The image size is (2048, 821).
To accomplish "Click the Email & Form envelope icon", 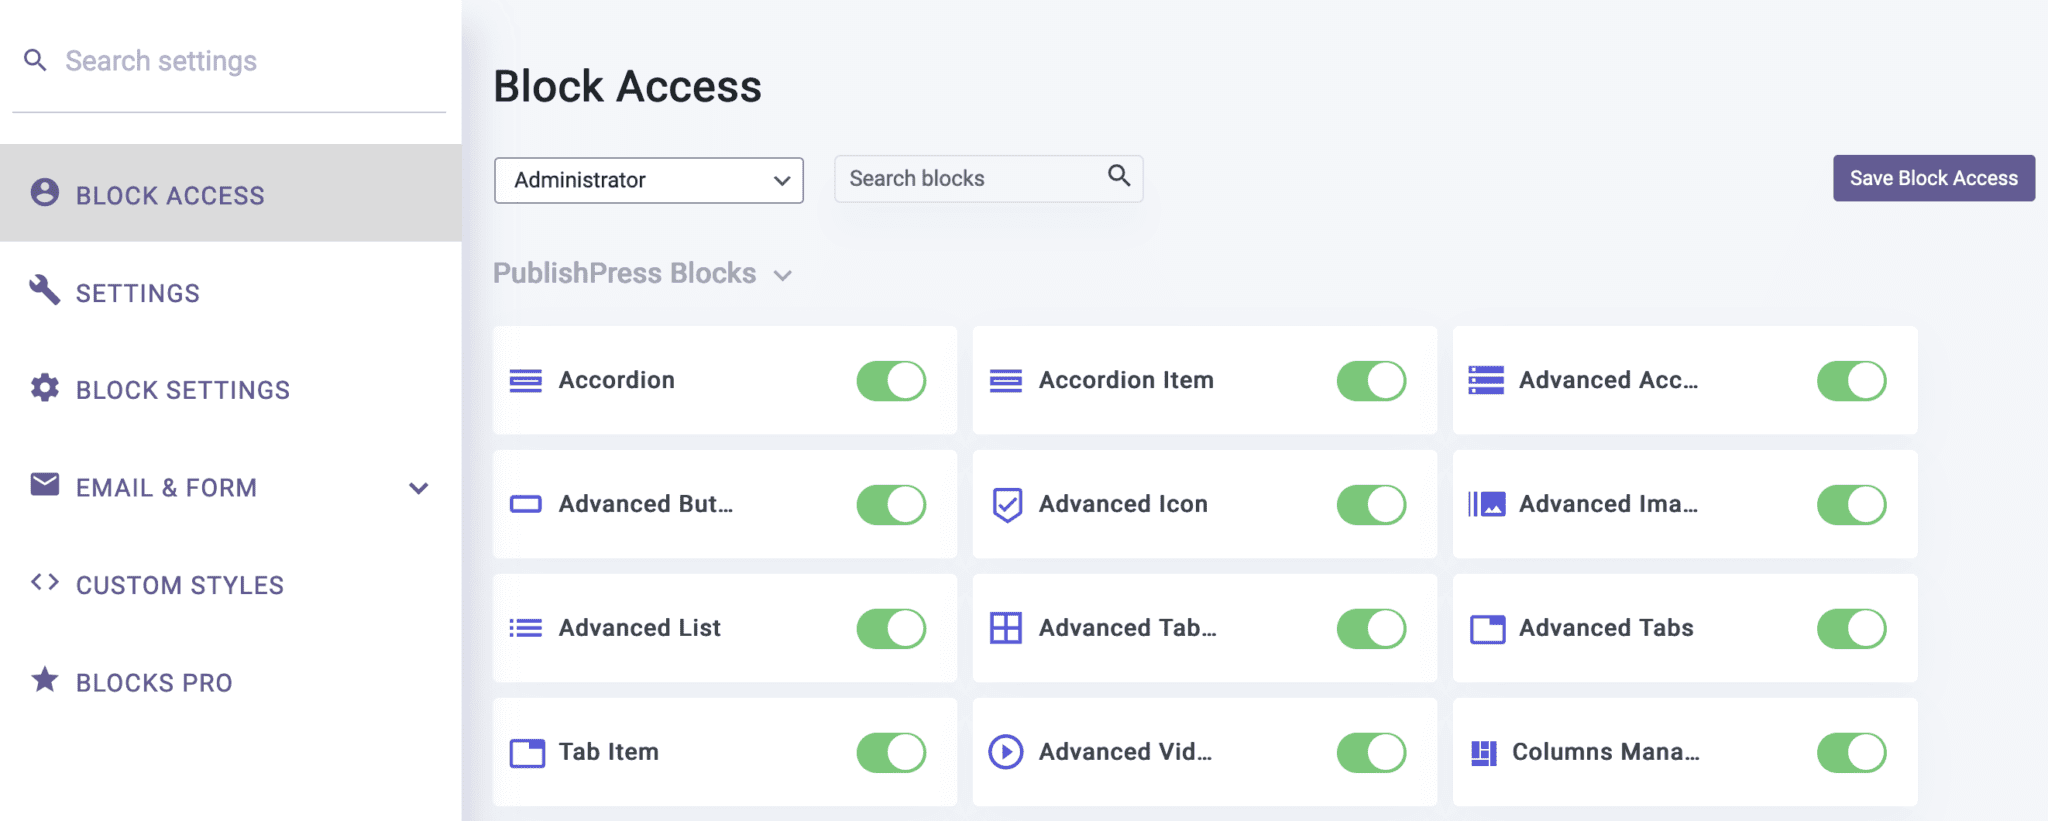I will point(45,484).
